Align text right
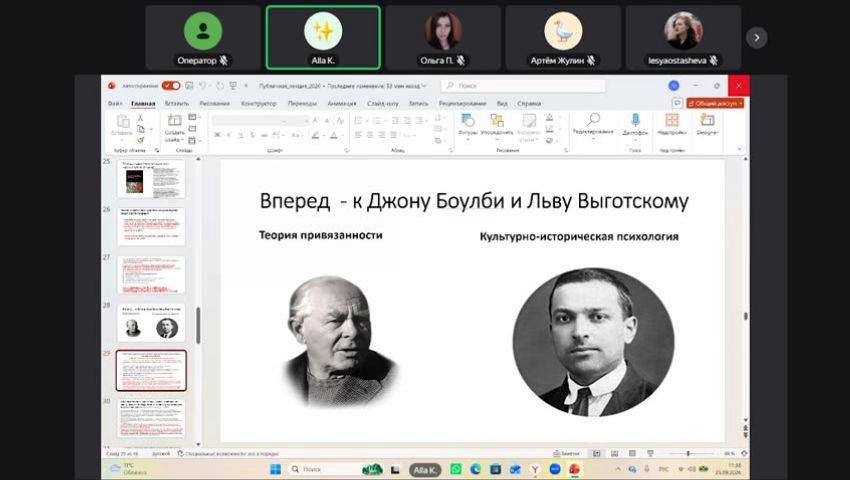 (382, 135)
